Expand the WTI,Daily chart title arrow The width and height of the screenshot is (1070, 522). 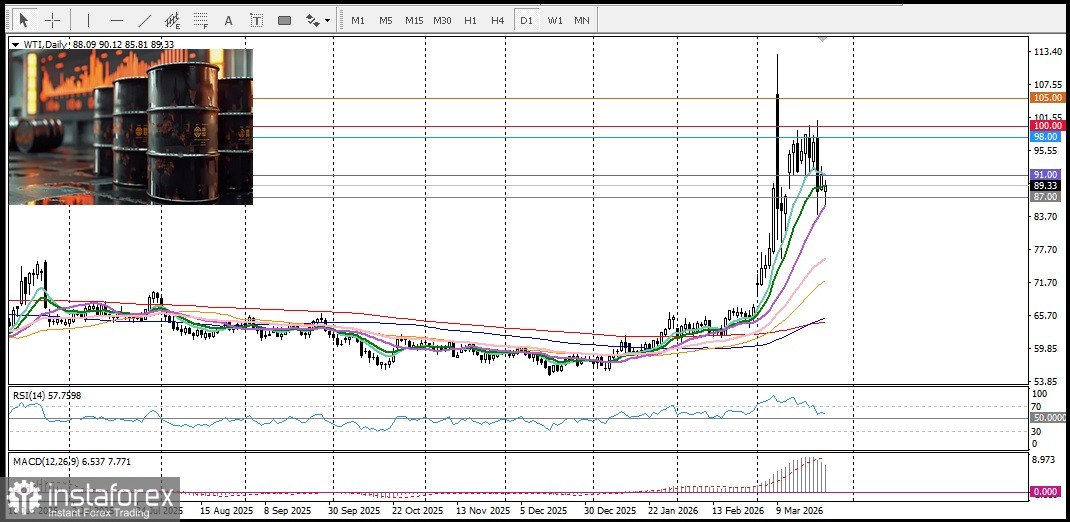pyautogui.click(x=14, y=45)
